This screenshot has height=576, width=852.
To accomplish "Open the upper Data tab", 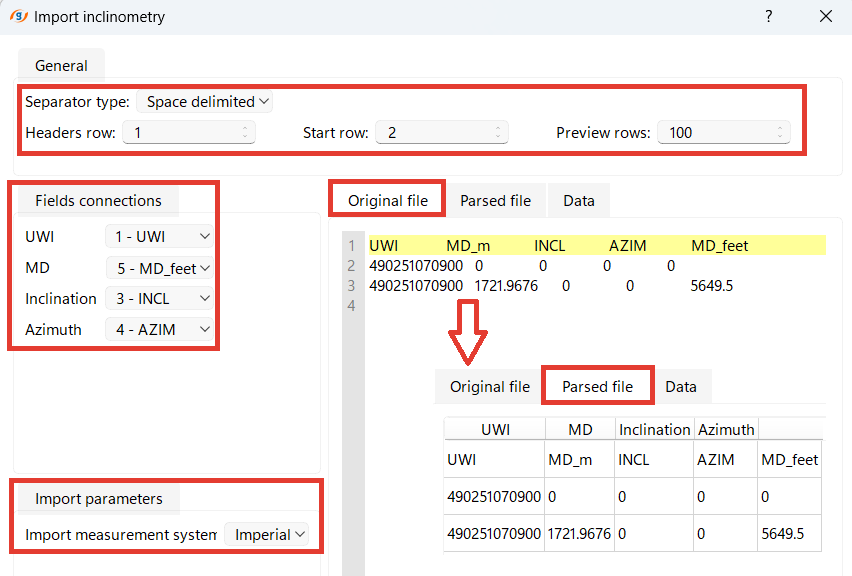I will (579, 201).
